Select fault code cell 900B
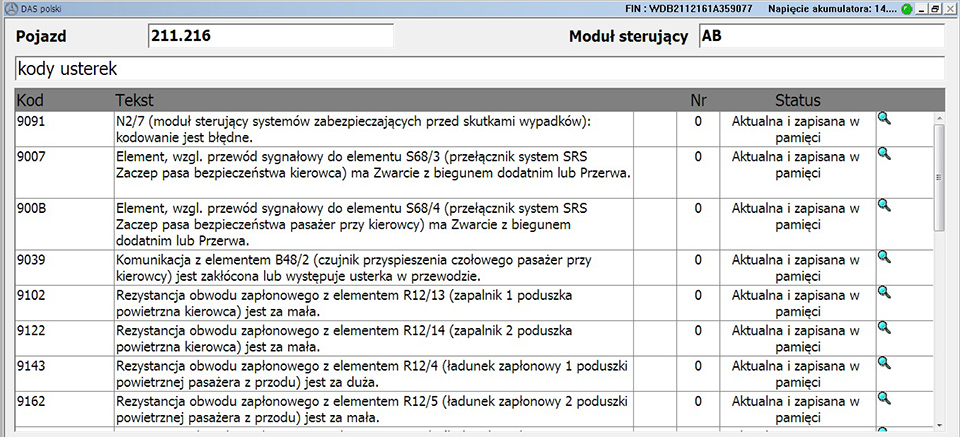The width and height of the screenshot is (960, 437). [x=64, y=223]
